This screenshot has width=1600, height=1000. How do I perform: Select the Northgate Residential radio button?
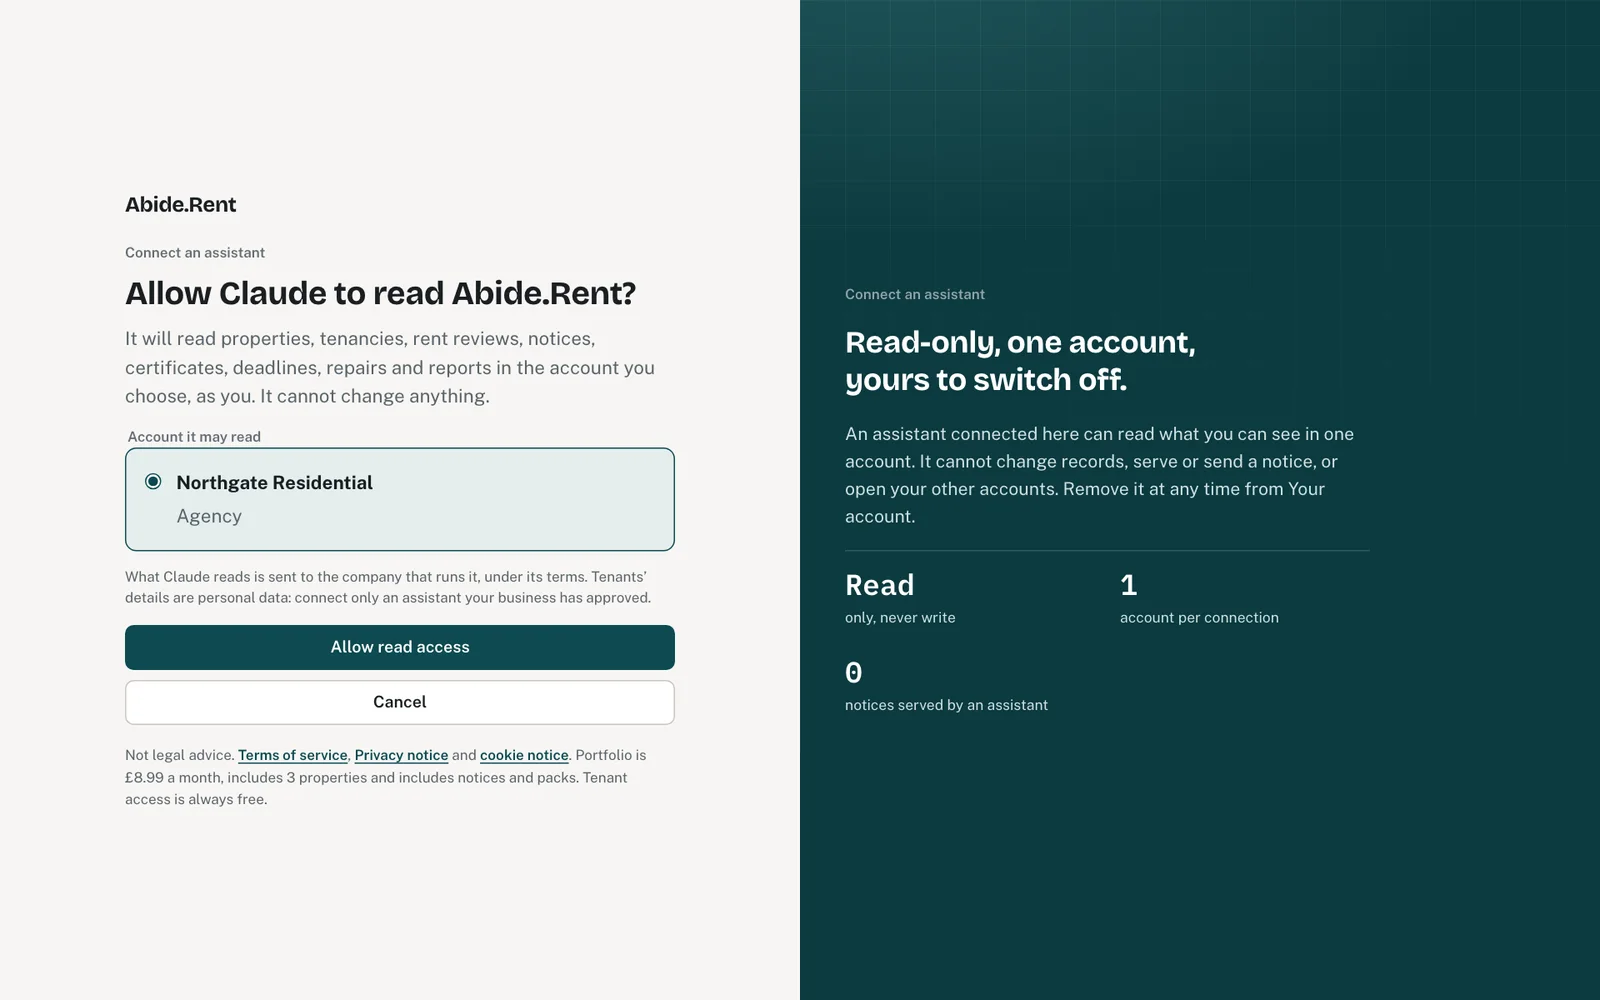153,482
